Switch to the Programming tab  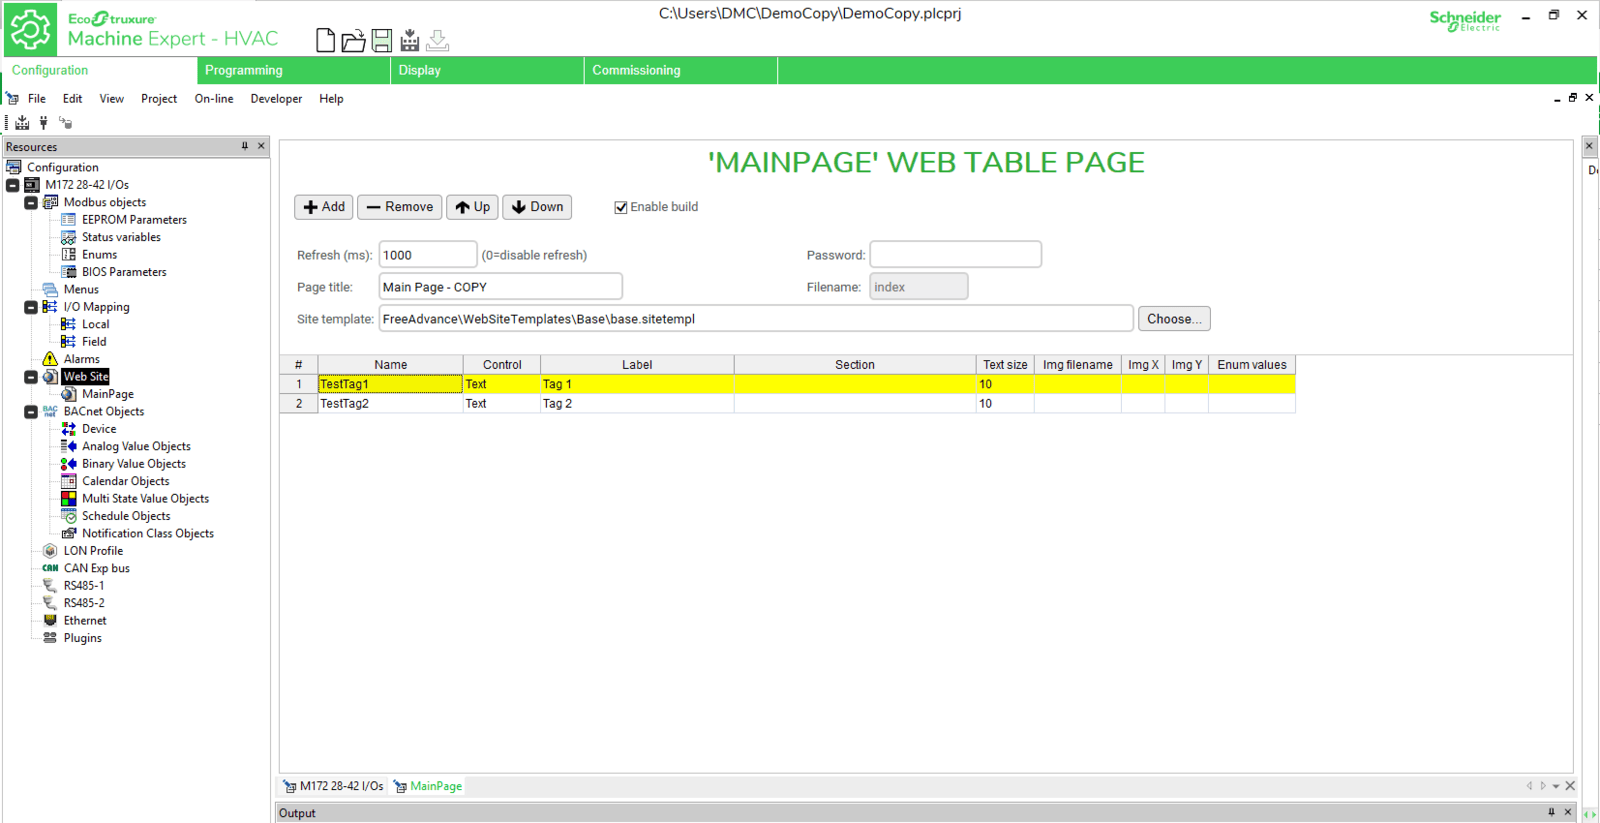pos(293,70)
